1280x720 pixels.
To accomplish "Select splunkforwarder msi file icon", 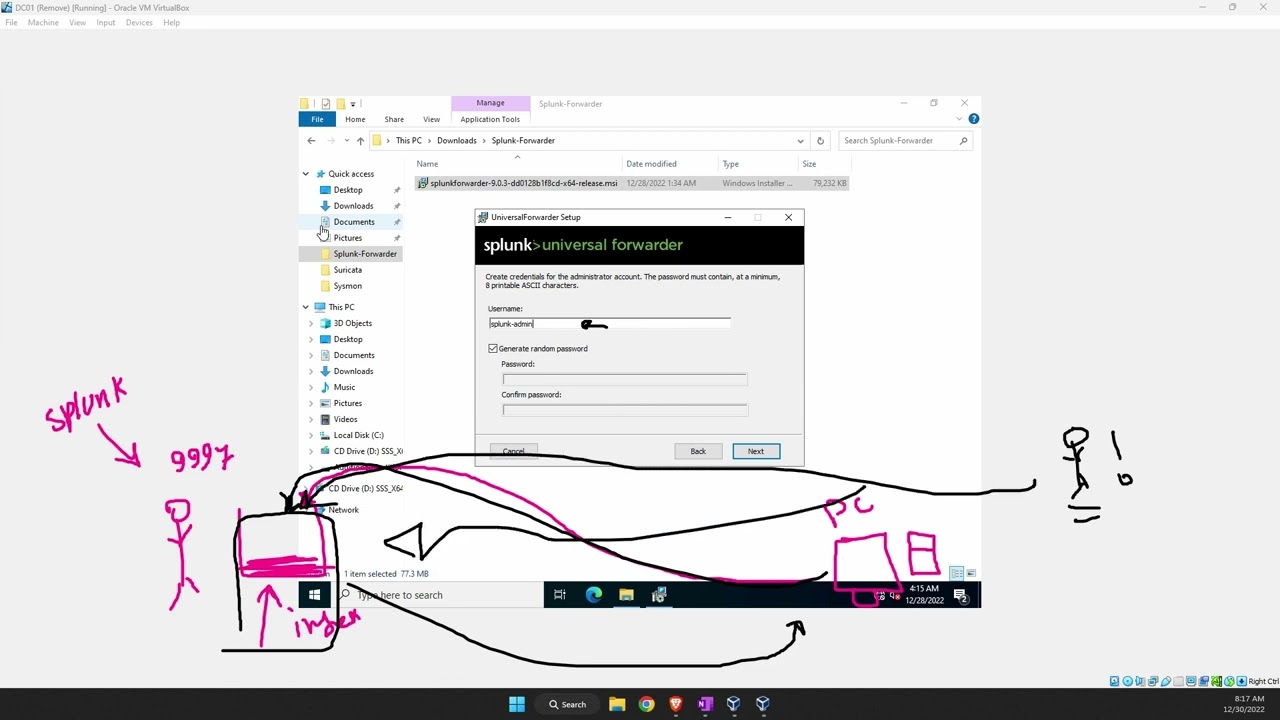I will pyautogui.click(x=423, y=183).
